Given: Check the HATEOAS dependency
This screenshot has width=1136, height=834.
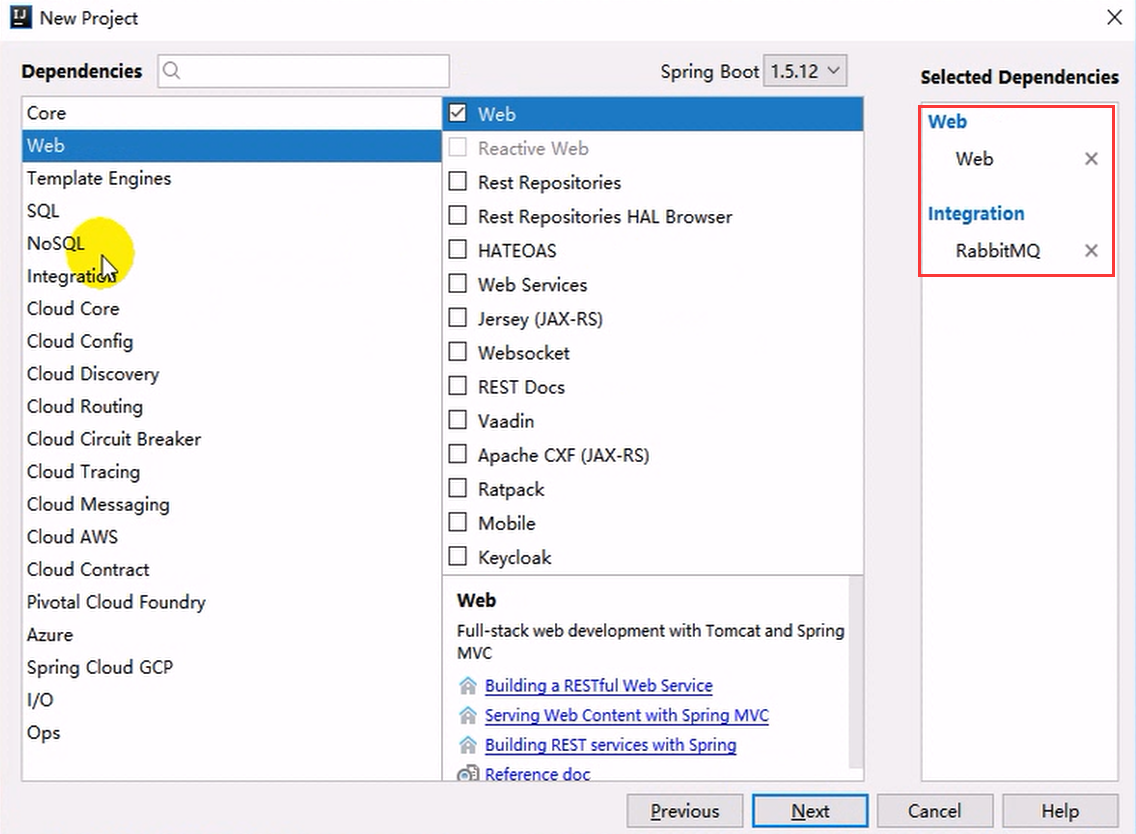Looking at the screenshot, I should (x=458, y=249).
